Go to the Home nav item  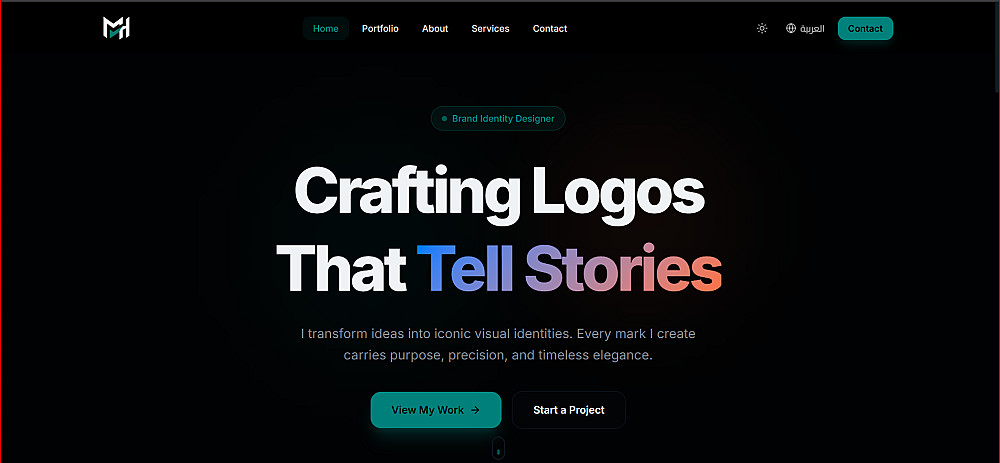pos(325,29)
